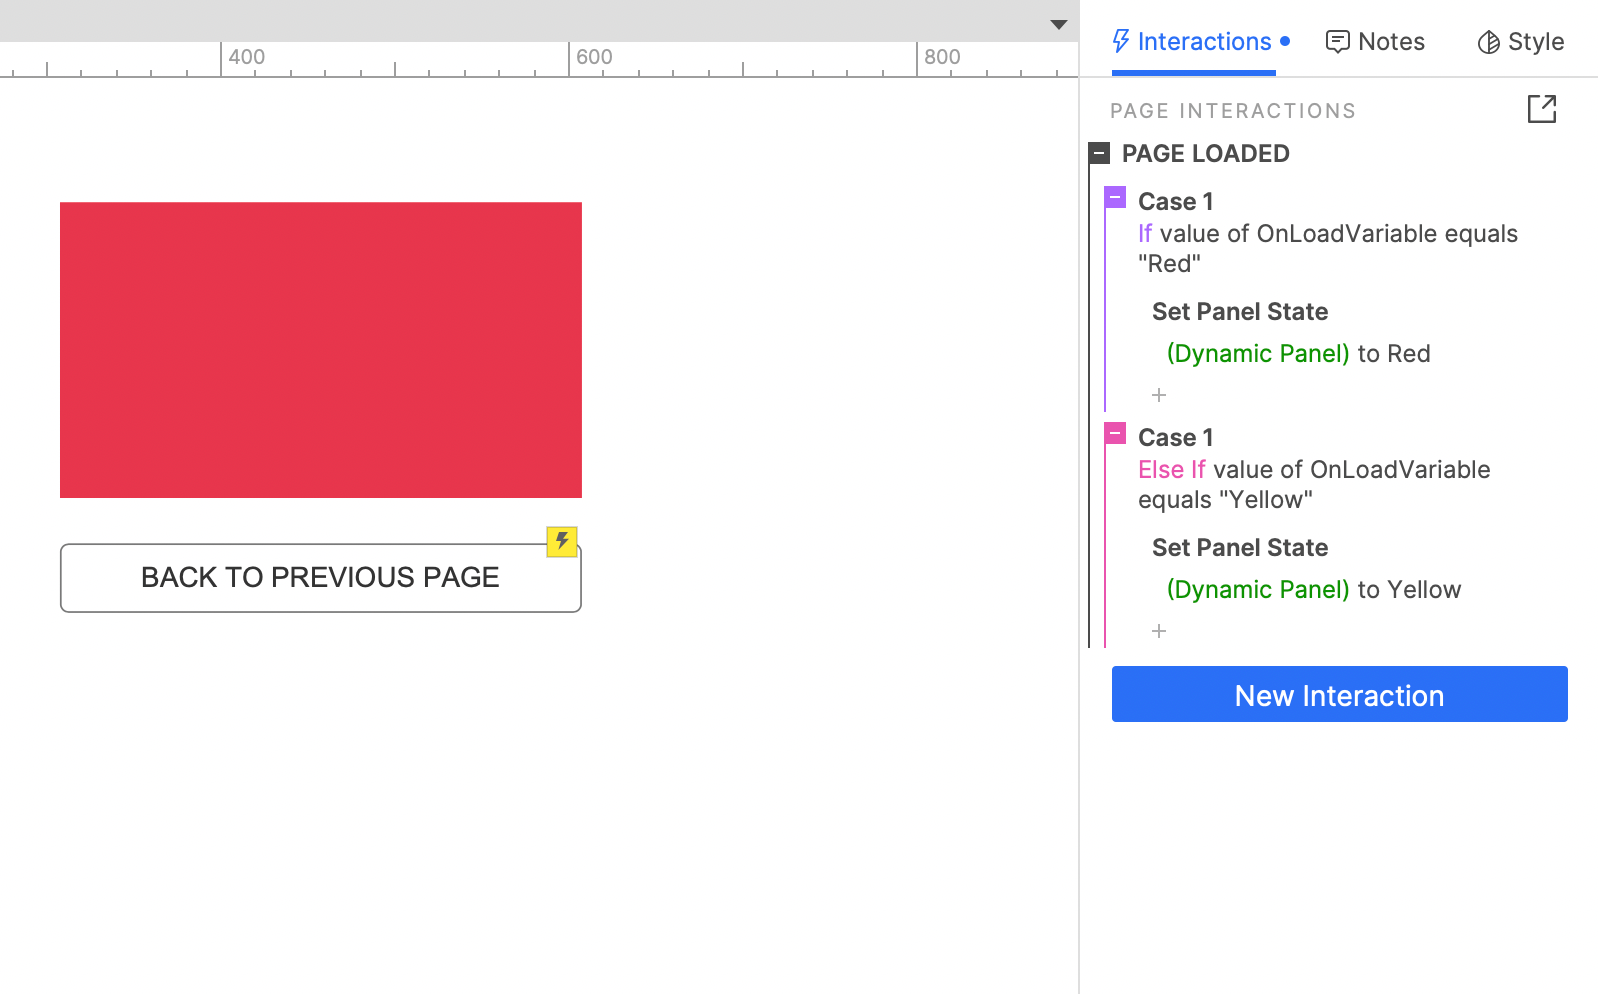Click the Interactions lightning bolt icon
The width and height of the screenshot is (1598, 994).
coord(1121,41)
